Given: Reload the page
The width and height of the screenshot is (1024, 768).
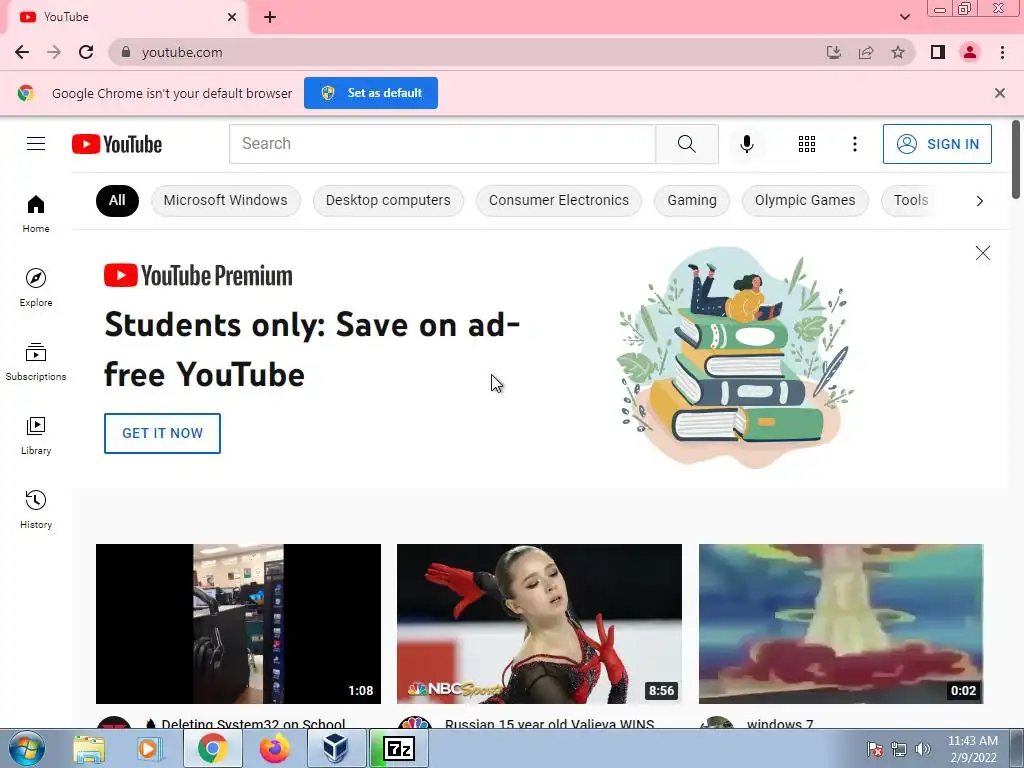Looking at the screenshot, I should click(x=86, y=52).
